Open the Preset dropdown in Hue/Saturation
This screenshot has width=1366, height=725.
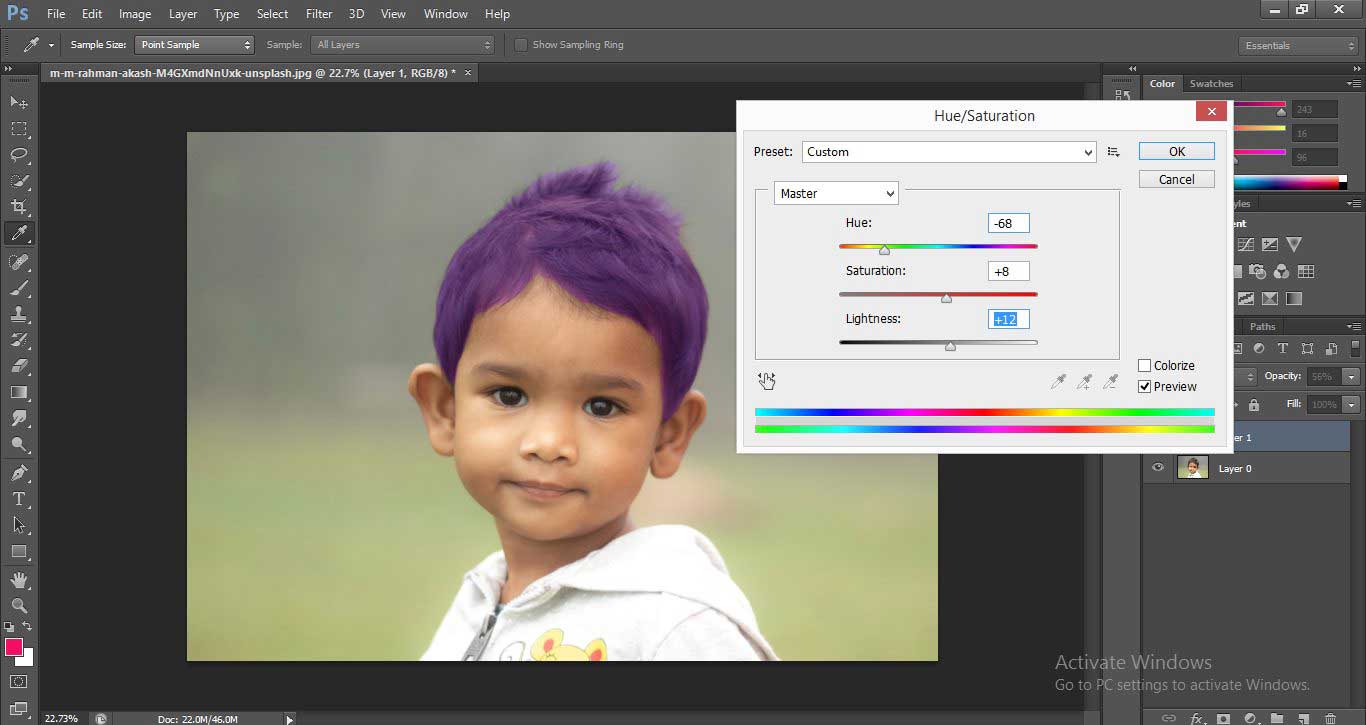[1089, 151]
